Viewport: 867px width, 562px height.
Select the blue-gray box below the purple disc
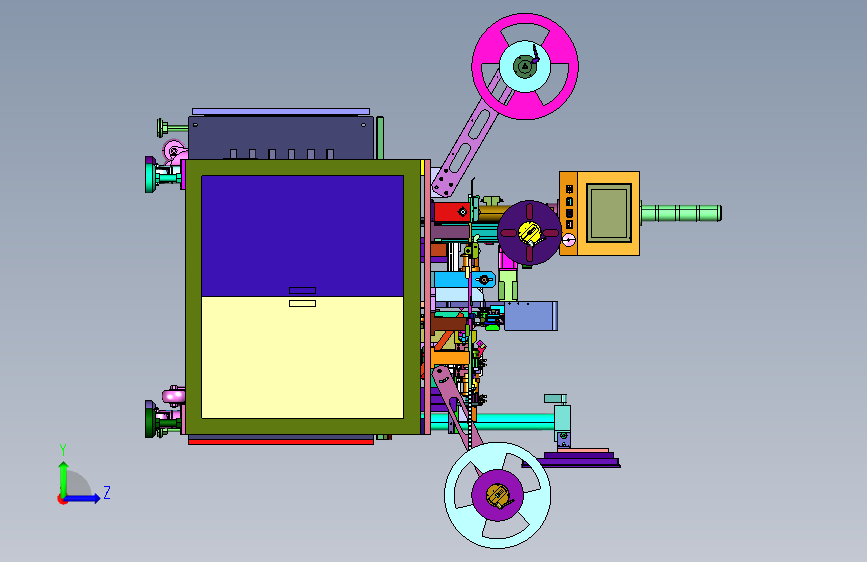[531, 316]
